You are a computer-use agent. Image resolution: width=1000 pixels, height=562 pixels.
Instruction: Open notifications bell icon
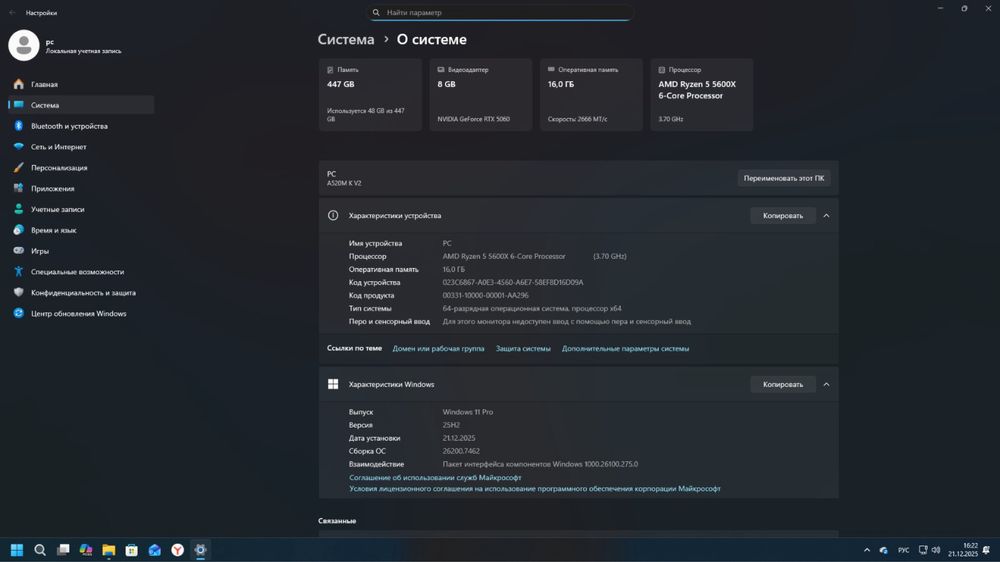(987, 550)
